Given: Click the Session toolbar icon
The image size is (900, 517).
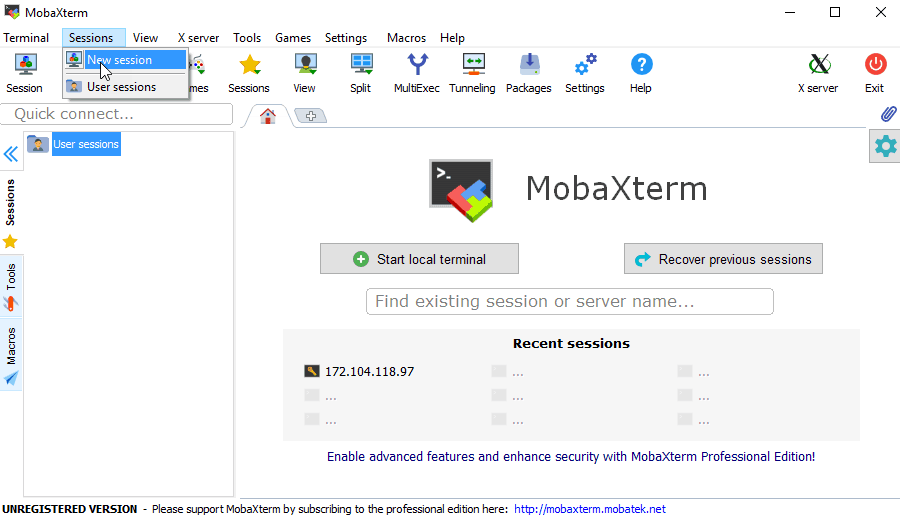Looking at the screenshot, I should coord(25,73).
